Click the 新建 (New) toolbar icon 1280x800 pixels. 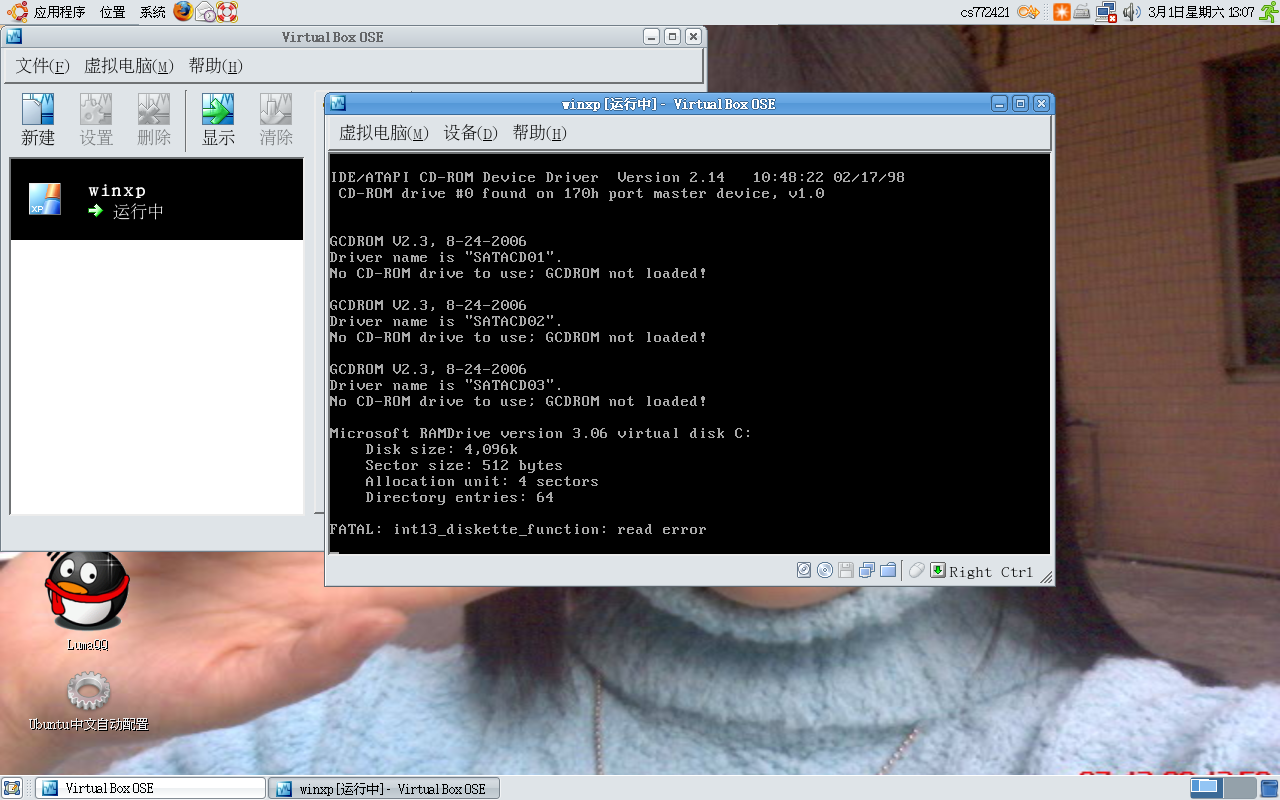click(38, 120)
